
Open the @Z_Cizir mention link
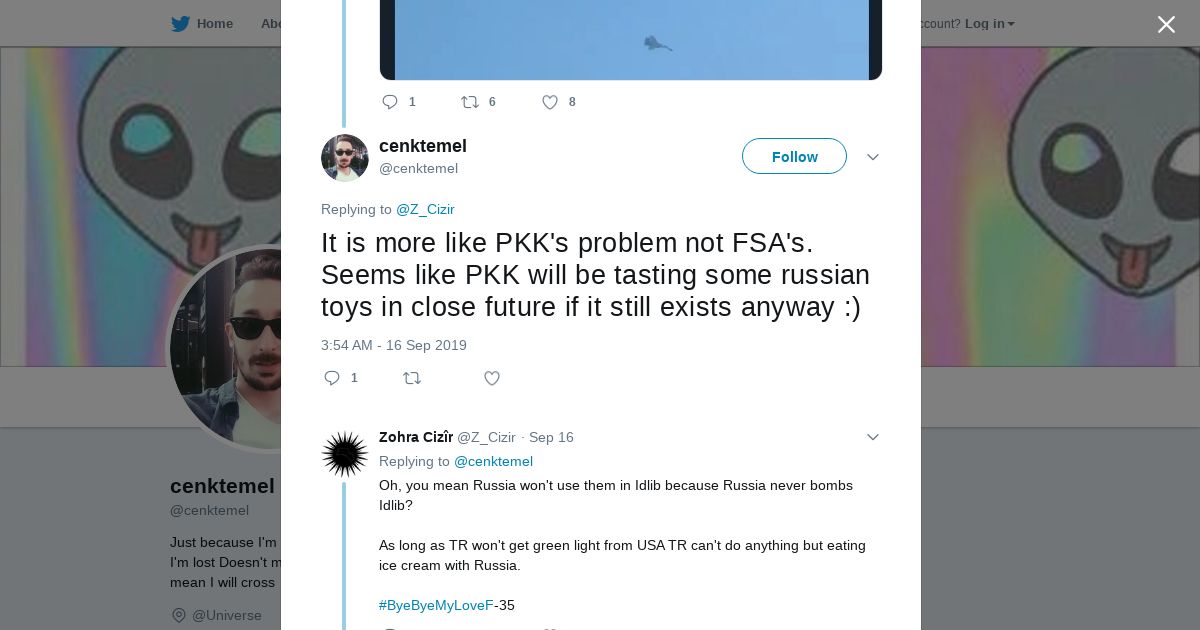tap(425, 209)
